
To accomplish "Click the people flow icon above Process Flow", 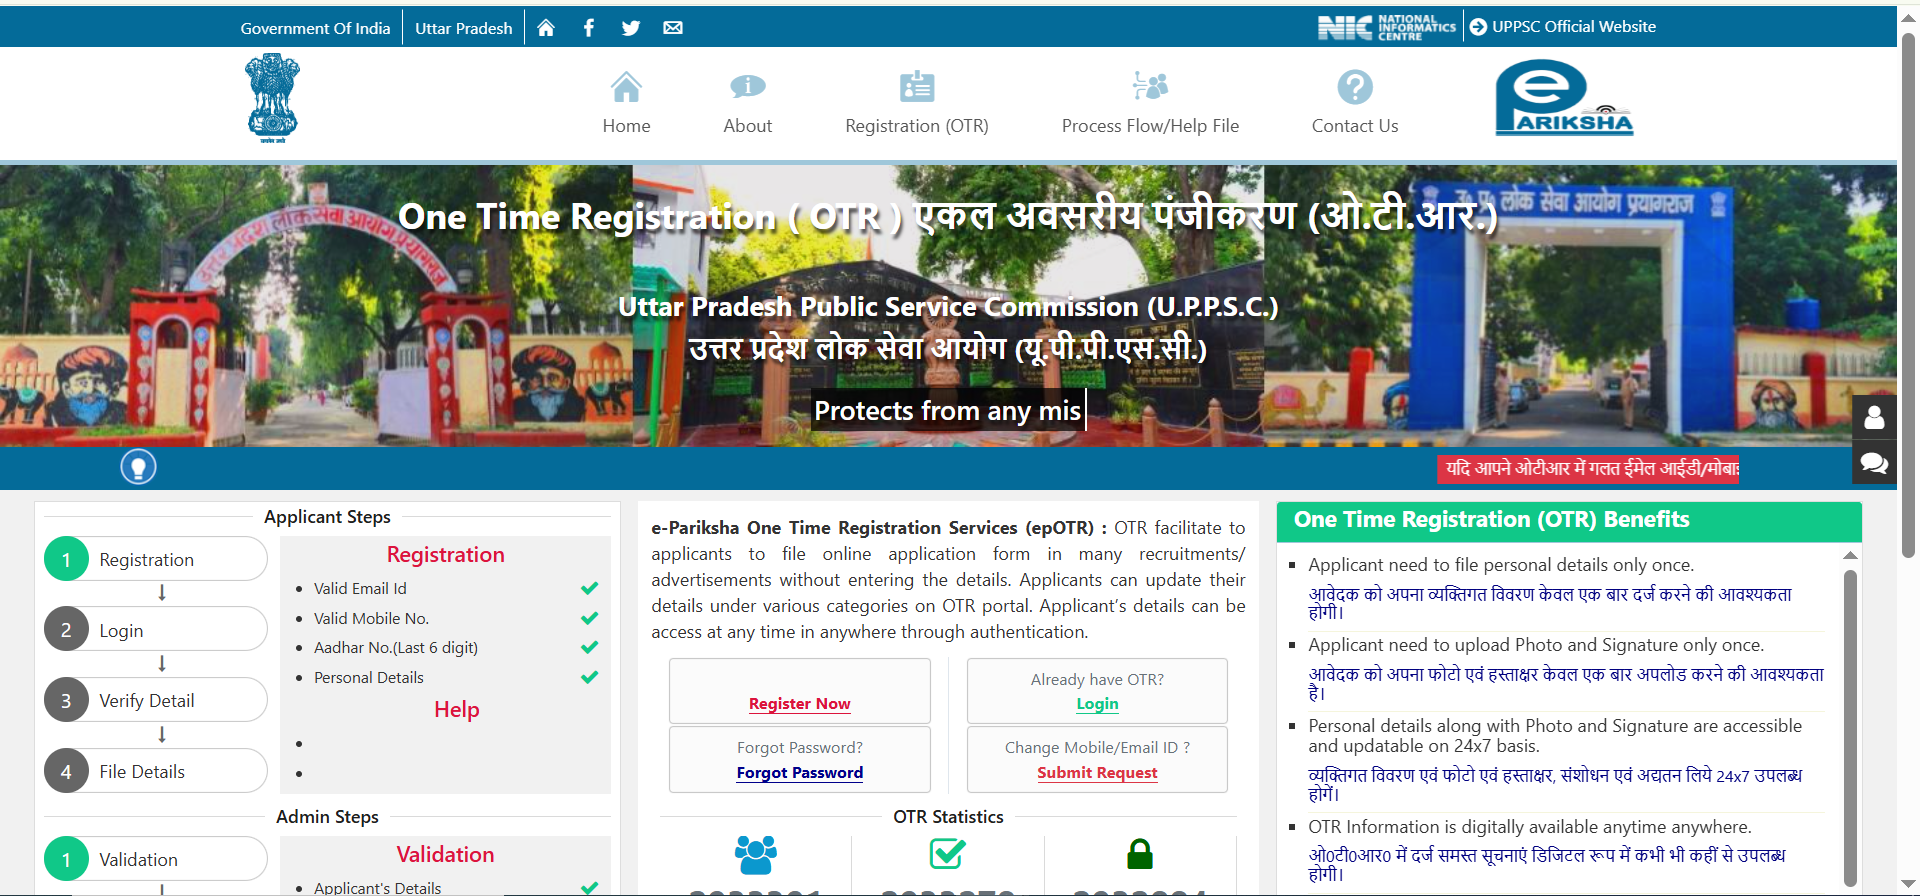I will pyautogui.click(x=1150, y=86).
